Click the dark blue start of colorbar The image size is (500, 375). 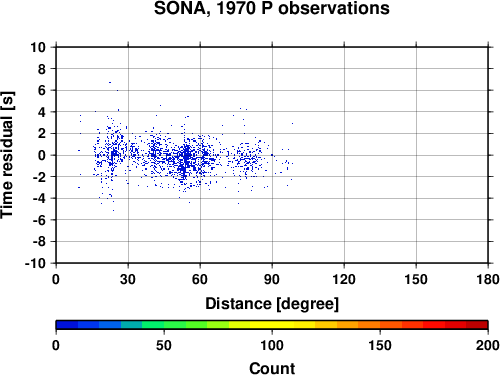(x=67, y=325)
